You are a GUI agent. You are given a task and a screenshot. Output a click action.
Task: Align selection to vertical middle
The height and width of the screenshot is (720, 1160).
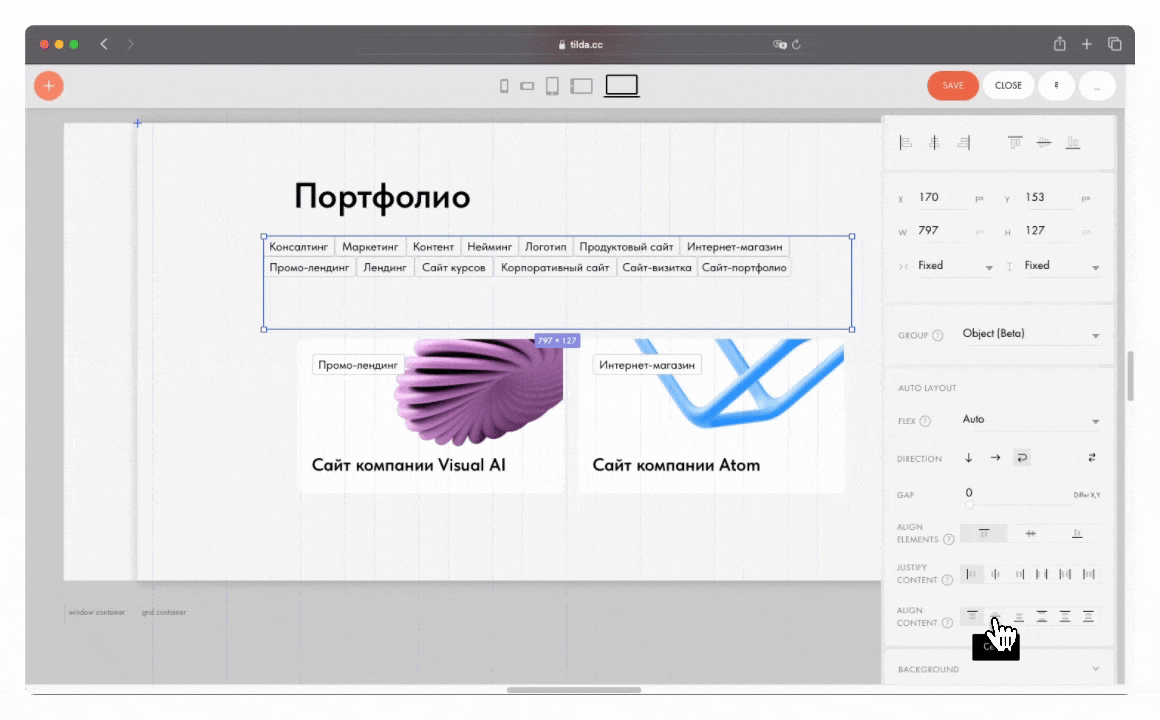[1044, 143]
